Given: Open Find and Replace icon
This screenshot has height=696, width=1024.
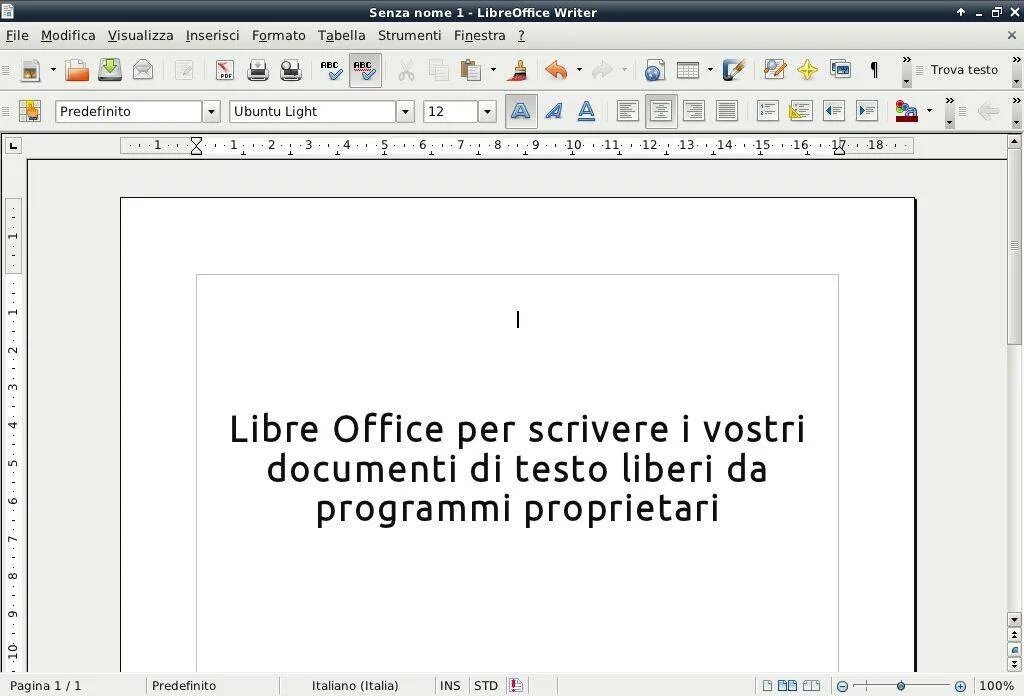Looking at the screenshot, I should click(775, 70).
